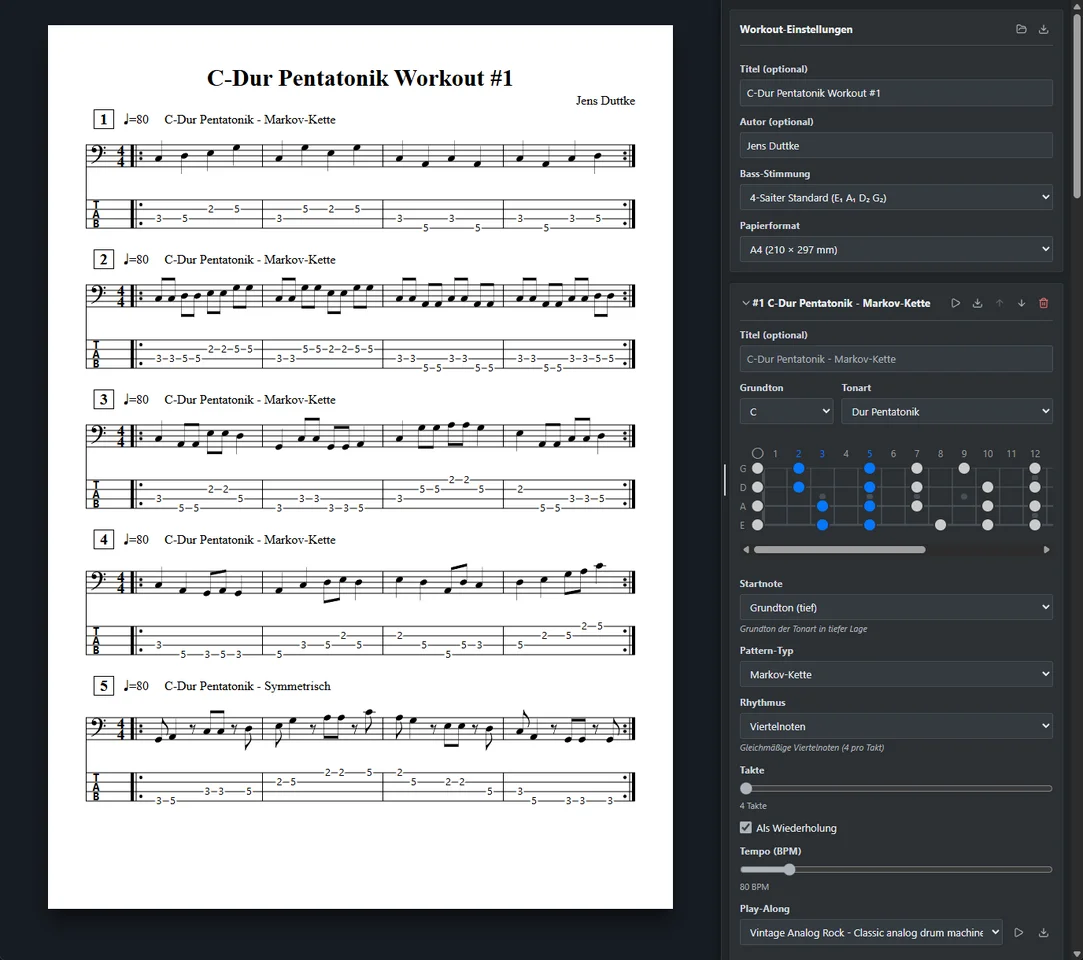Collapse the #1 C-Dur Pentatonik section
This screenshot has width=1083, height=960.
click(x=745, y=303)
